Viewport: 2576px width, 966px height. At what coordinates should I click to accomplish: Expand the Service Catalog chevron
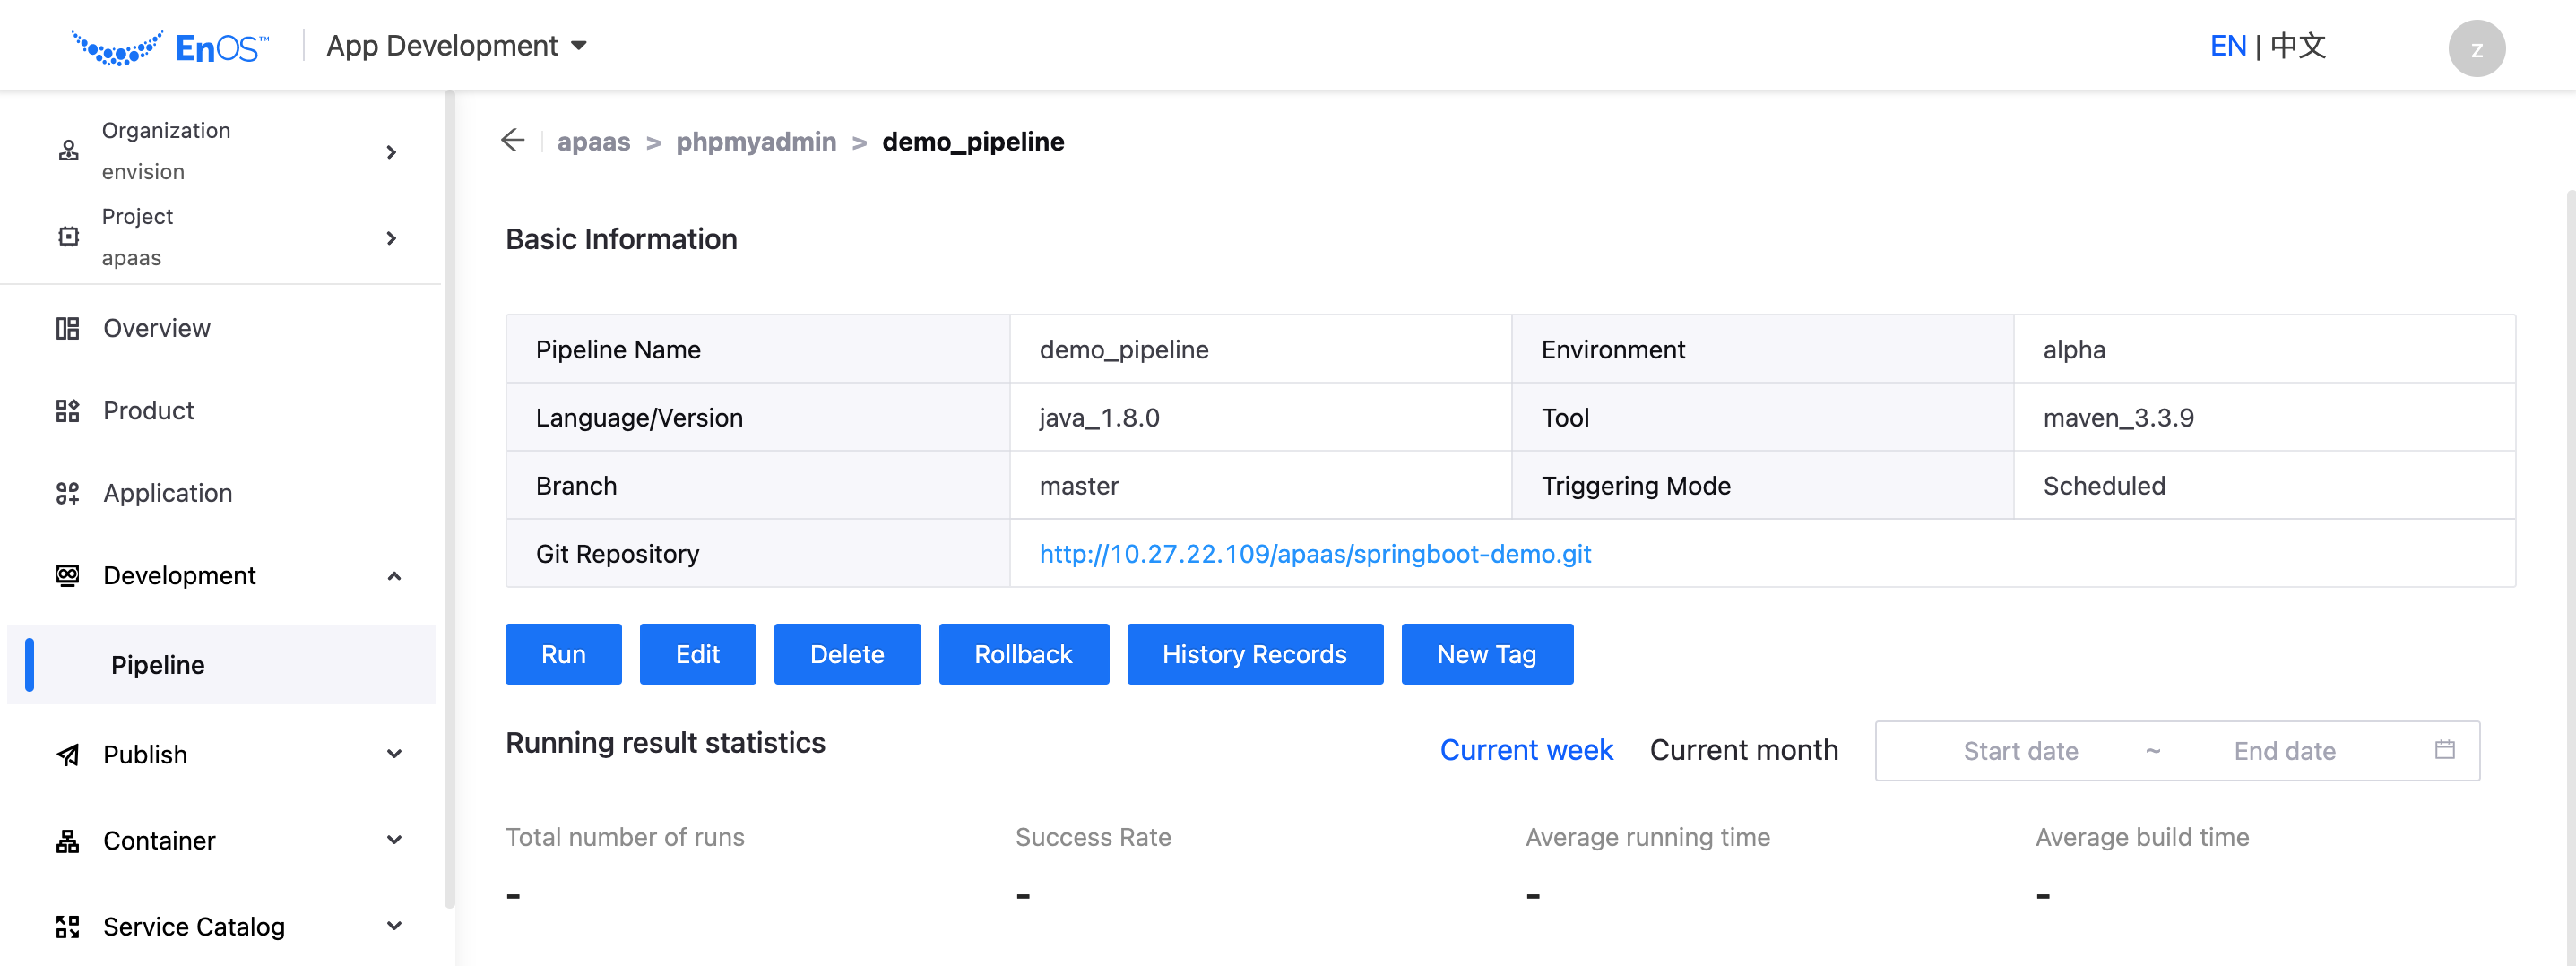pos(394,926)
